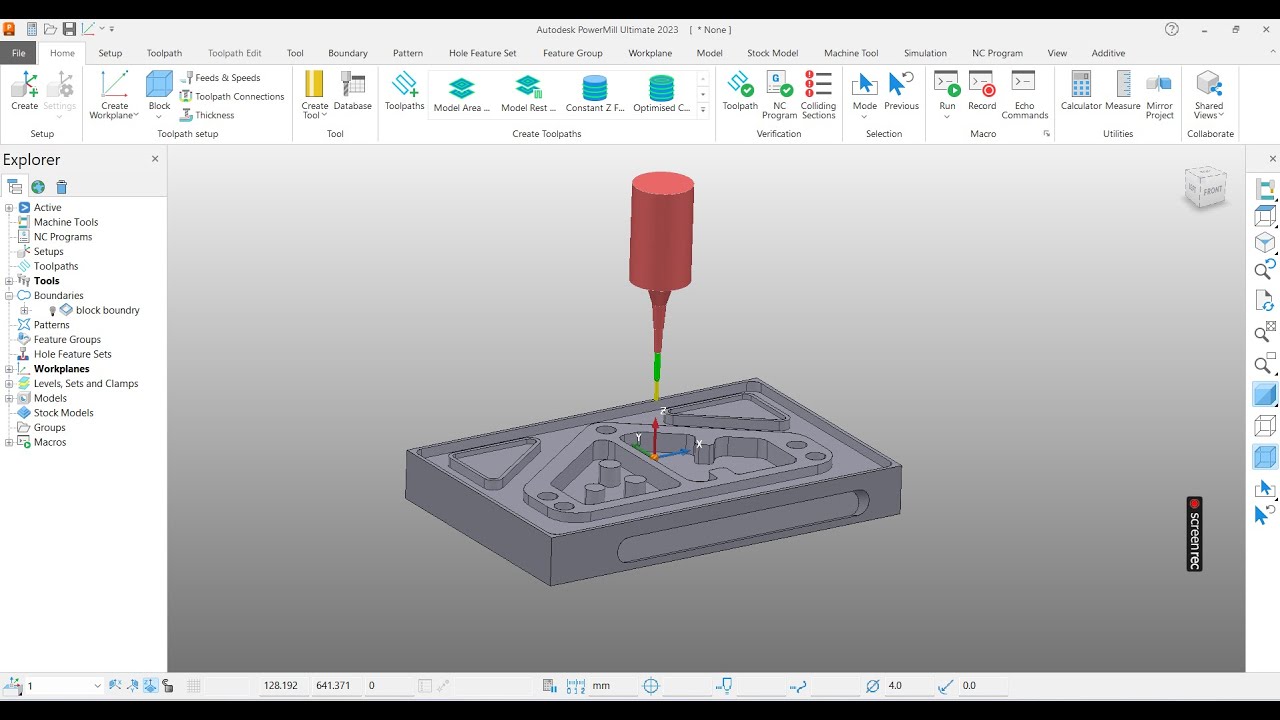
Task: Click the Zoom to Box icon
Action: (x=1265, y=363)
